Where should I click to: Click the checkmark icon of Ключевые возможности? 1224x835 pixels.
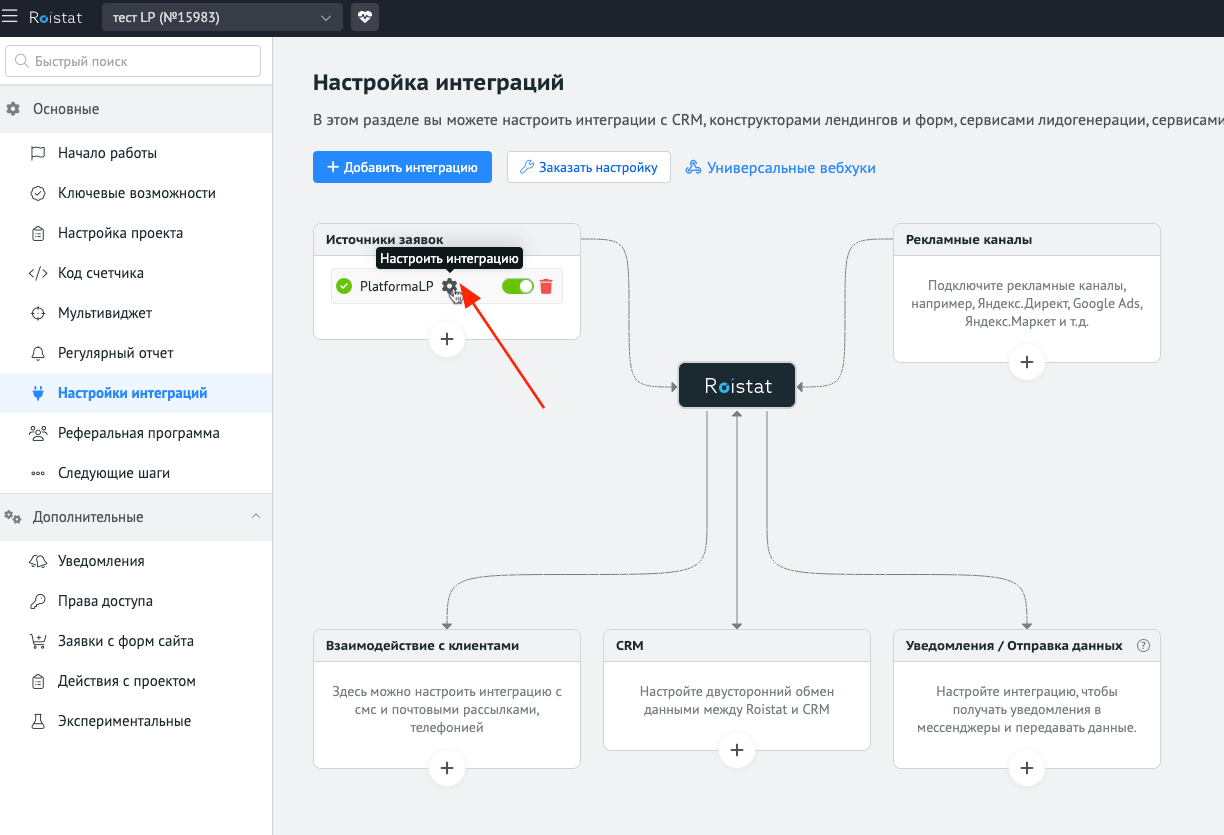click(38, 193)
